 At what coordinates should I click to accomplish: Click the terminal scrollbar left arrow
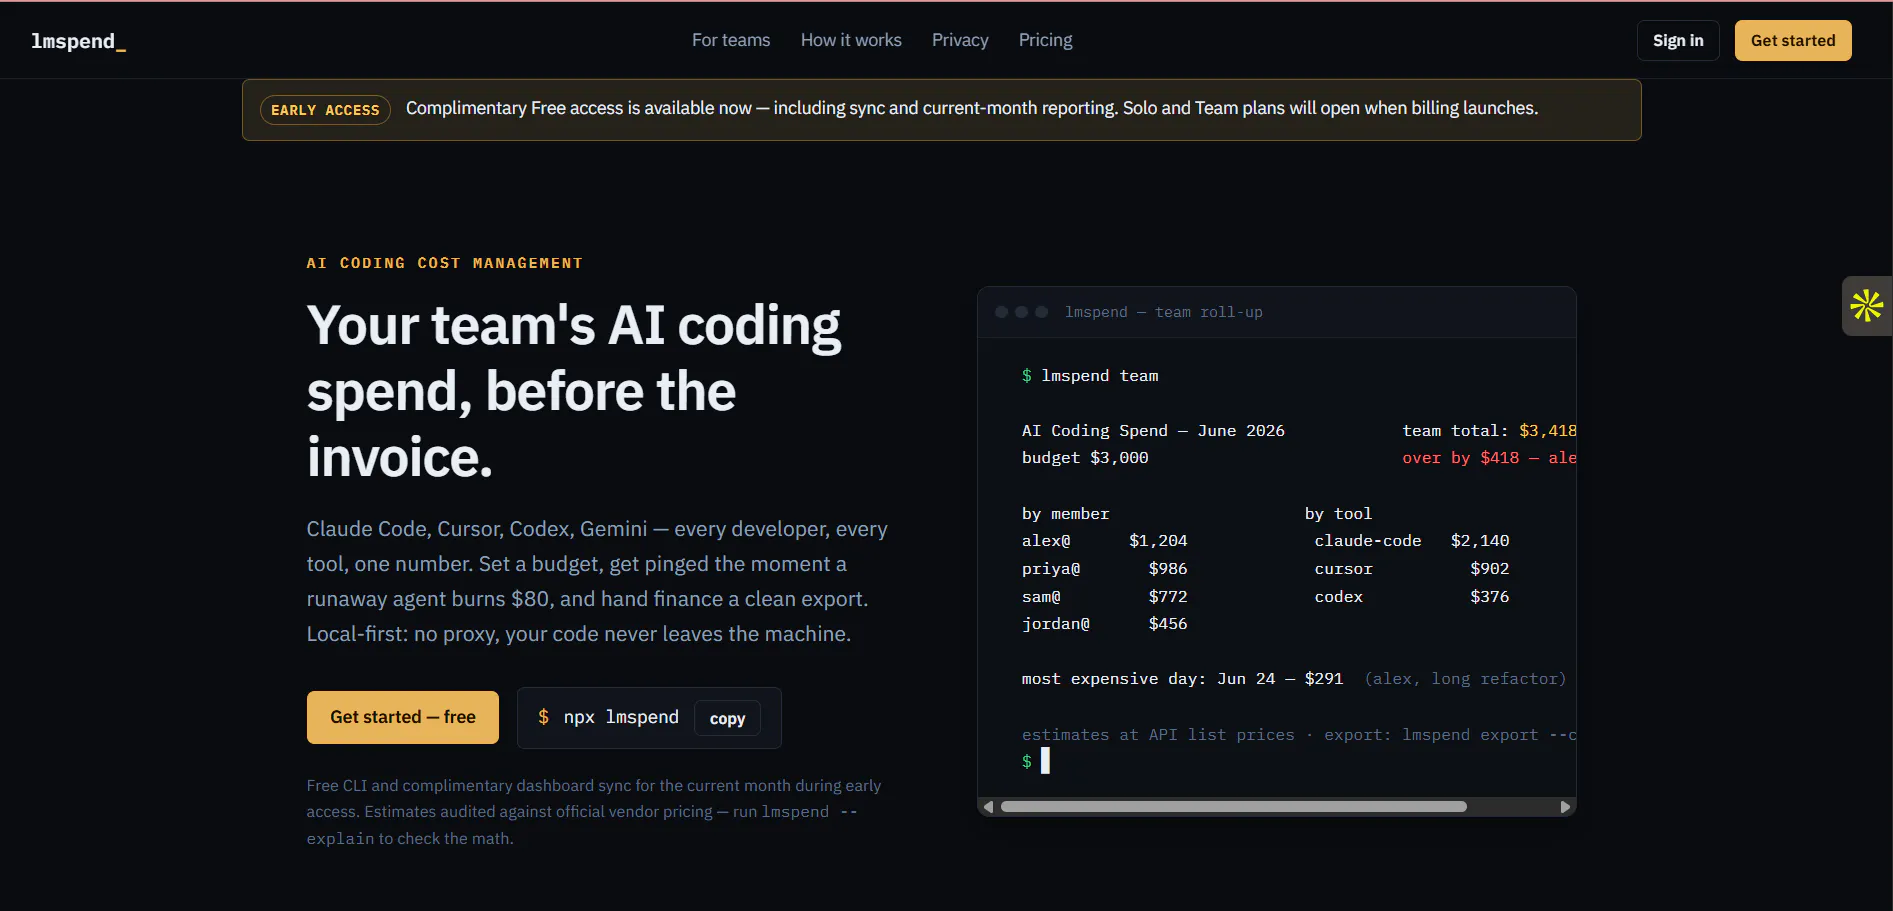(x=988, y=807)
